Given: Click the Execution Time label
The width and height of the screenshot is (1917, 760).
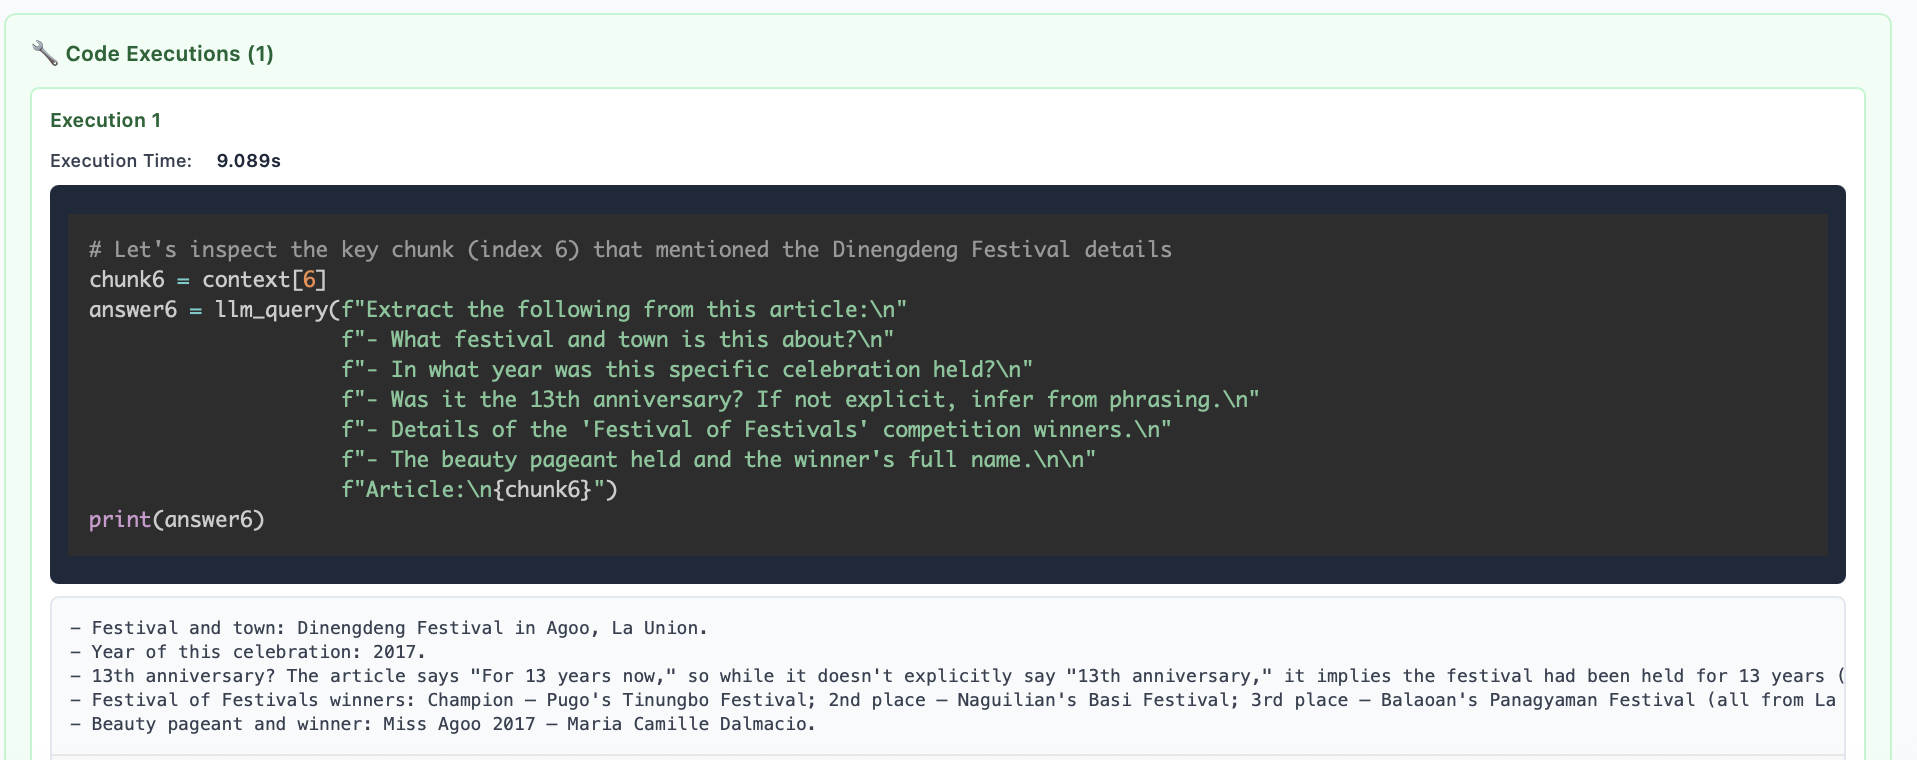Looking at the screenshot, I should point(121,161).
